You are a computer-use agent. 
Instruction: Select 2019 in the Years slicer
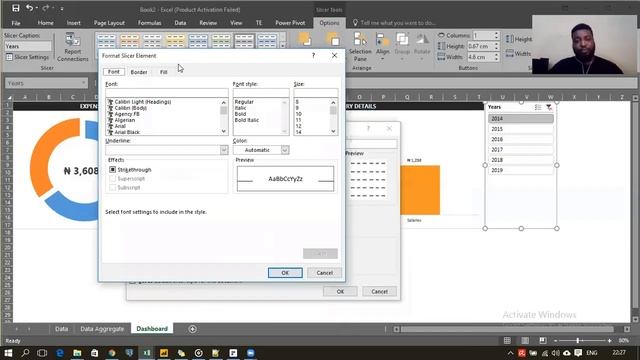[x=521, y=170]
